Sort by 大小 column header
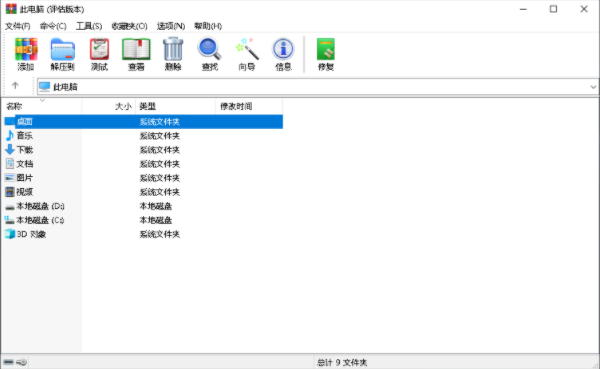The width and height of the screenshot is (600, 369). pos(109,106)
